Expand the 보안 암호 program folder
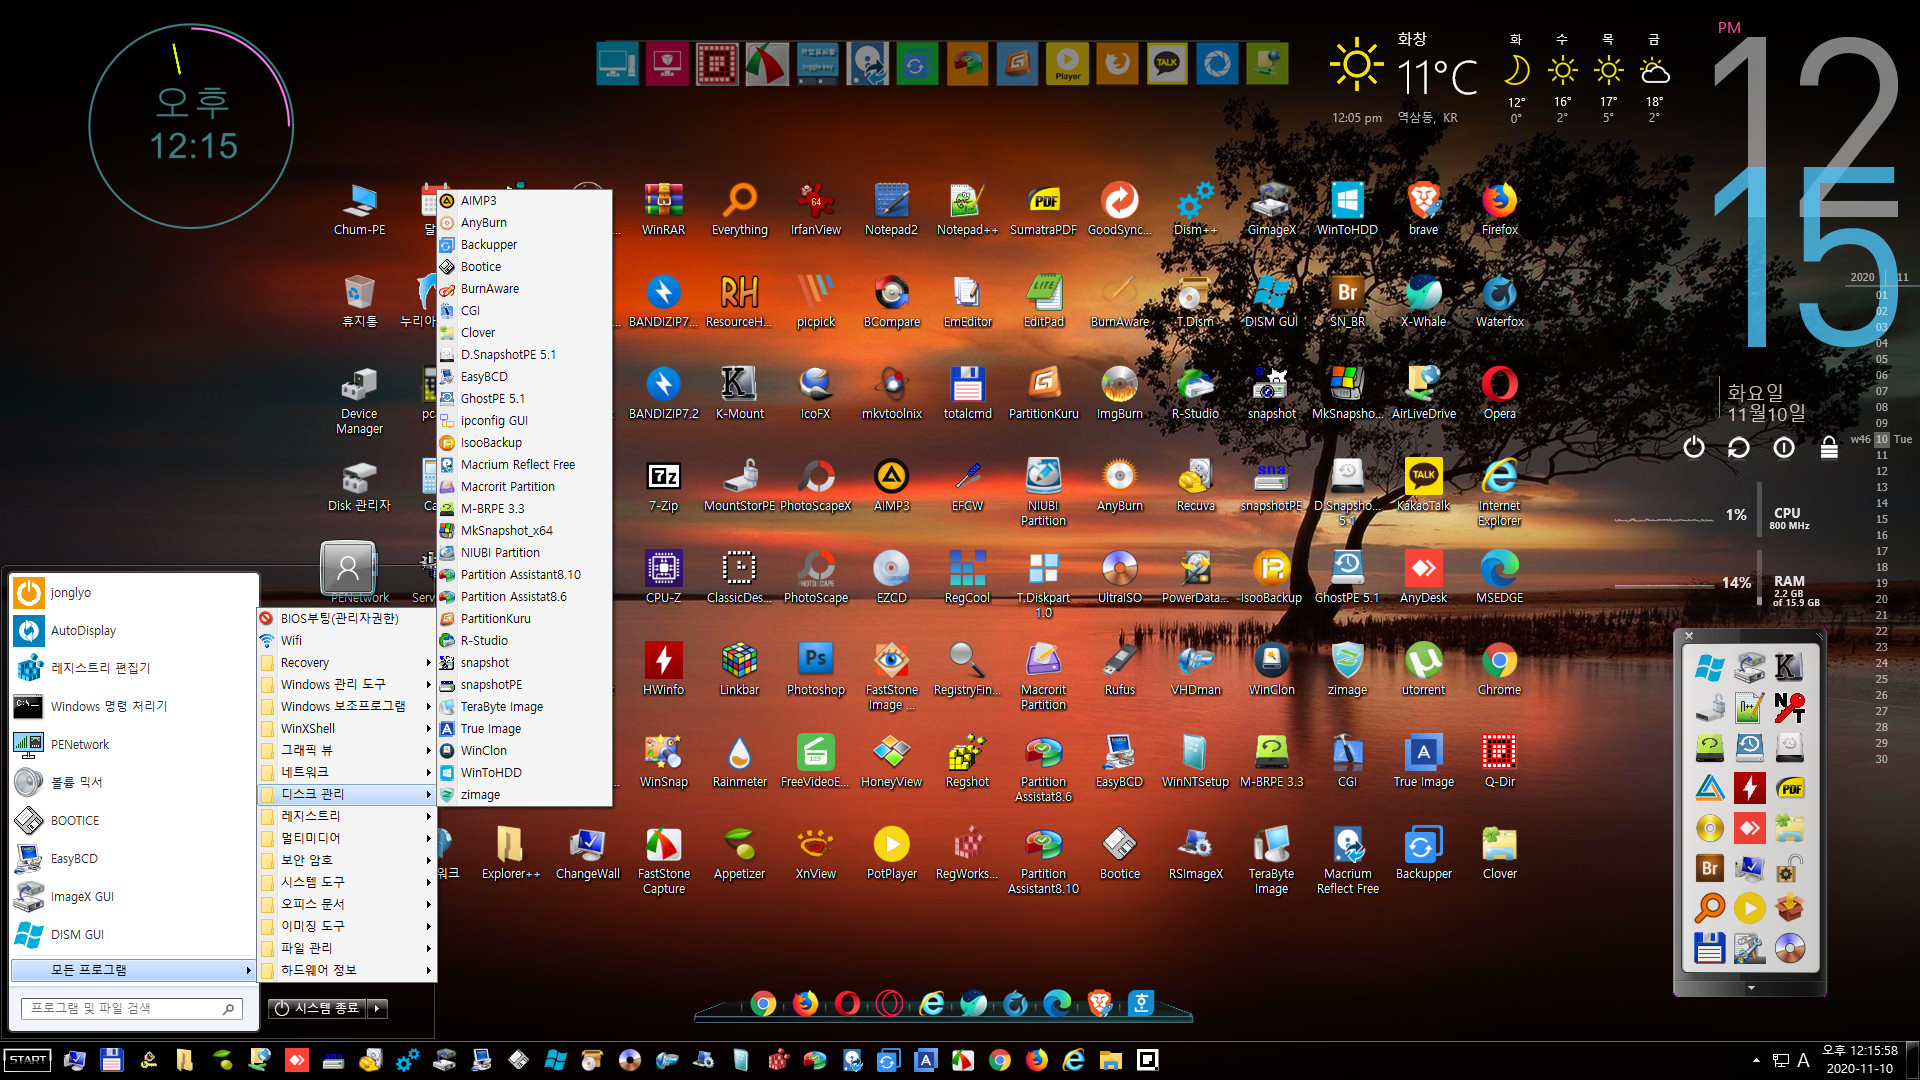The height and width of the screenshot is (1080, 1920). coord(346,860)
